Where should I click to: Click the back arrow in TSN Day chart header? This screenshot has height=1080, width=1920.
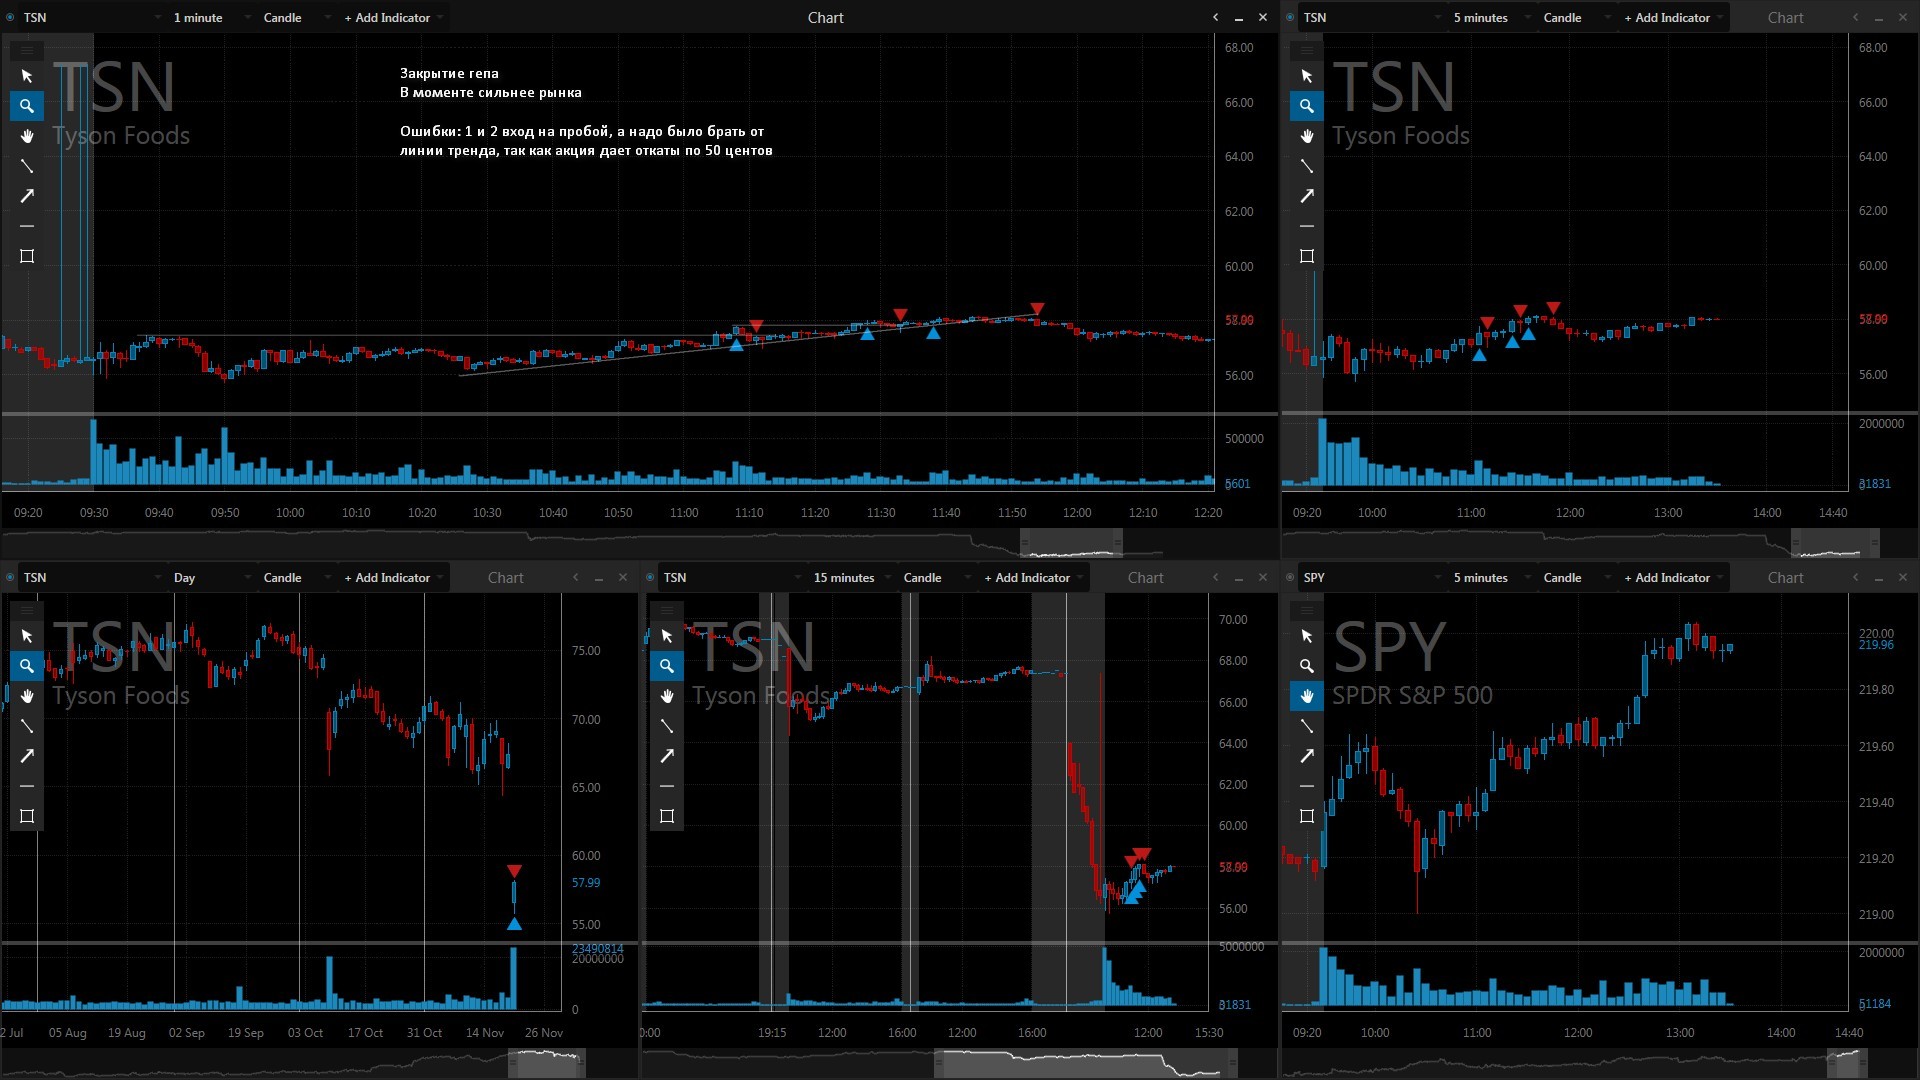click(576, 578)
